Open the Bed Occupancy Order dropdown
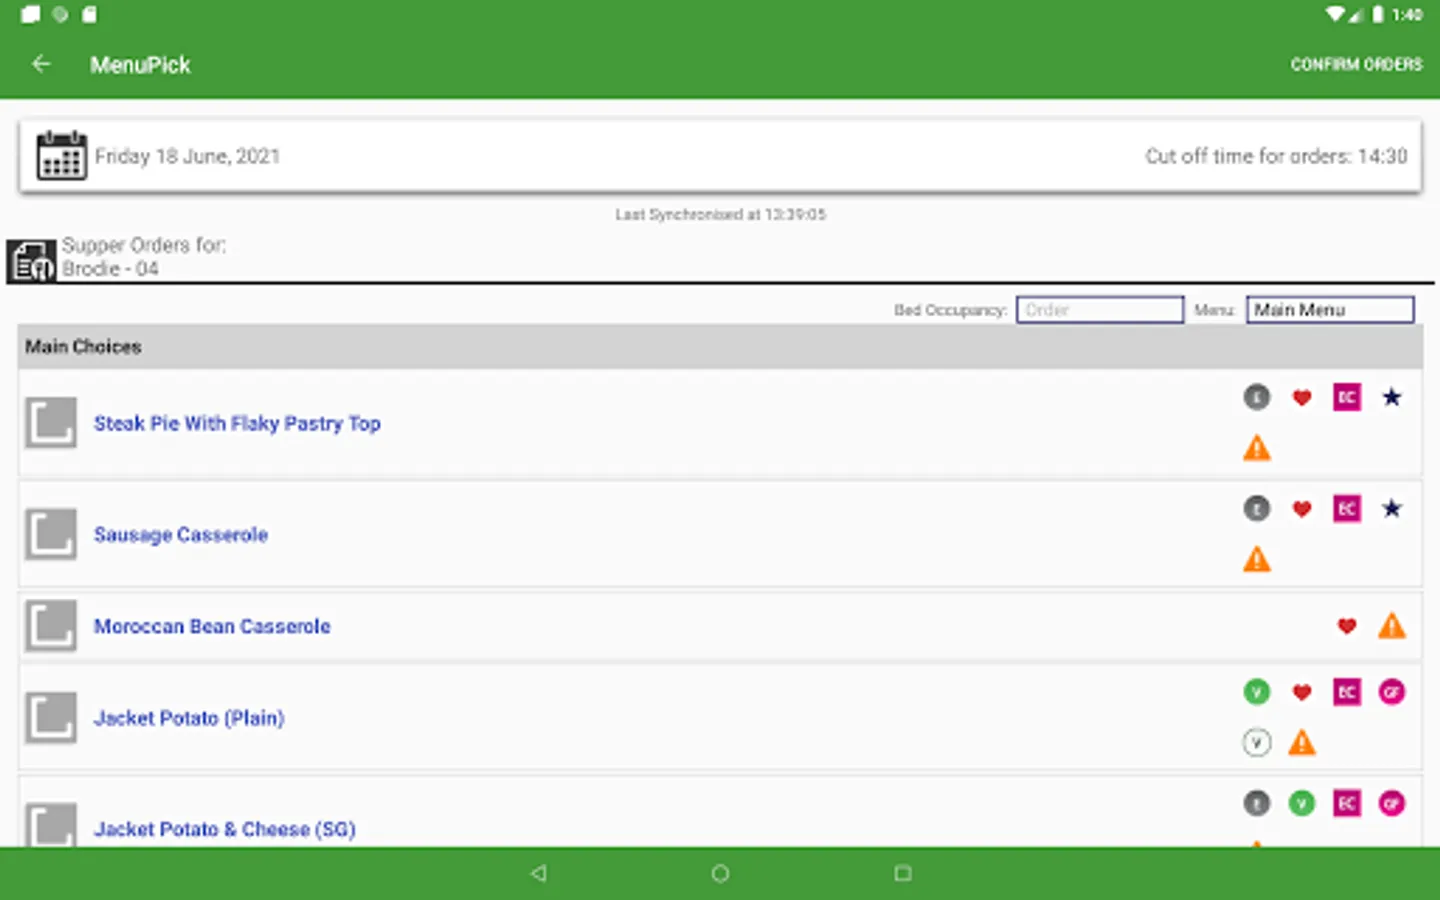Image resolution: width=1440 pixels, height=900 pixels. [1100, 310]
